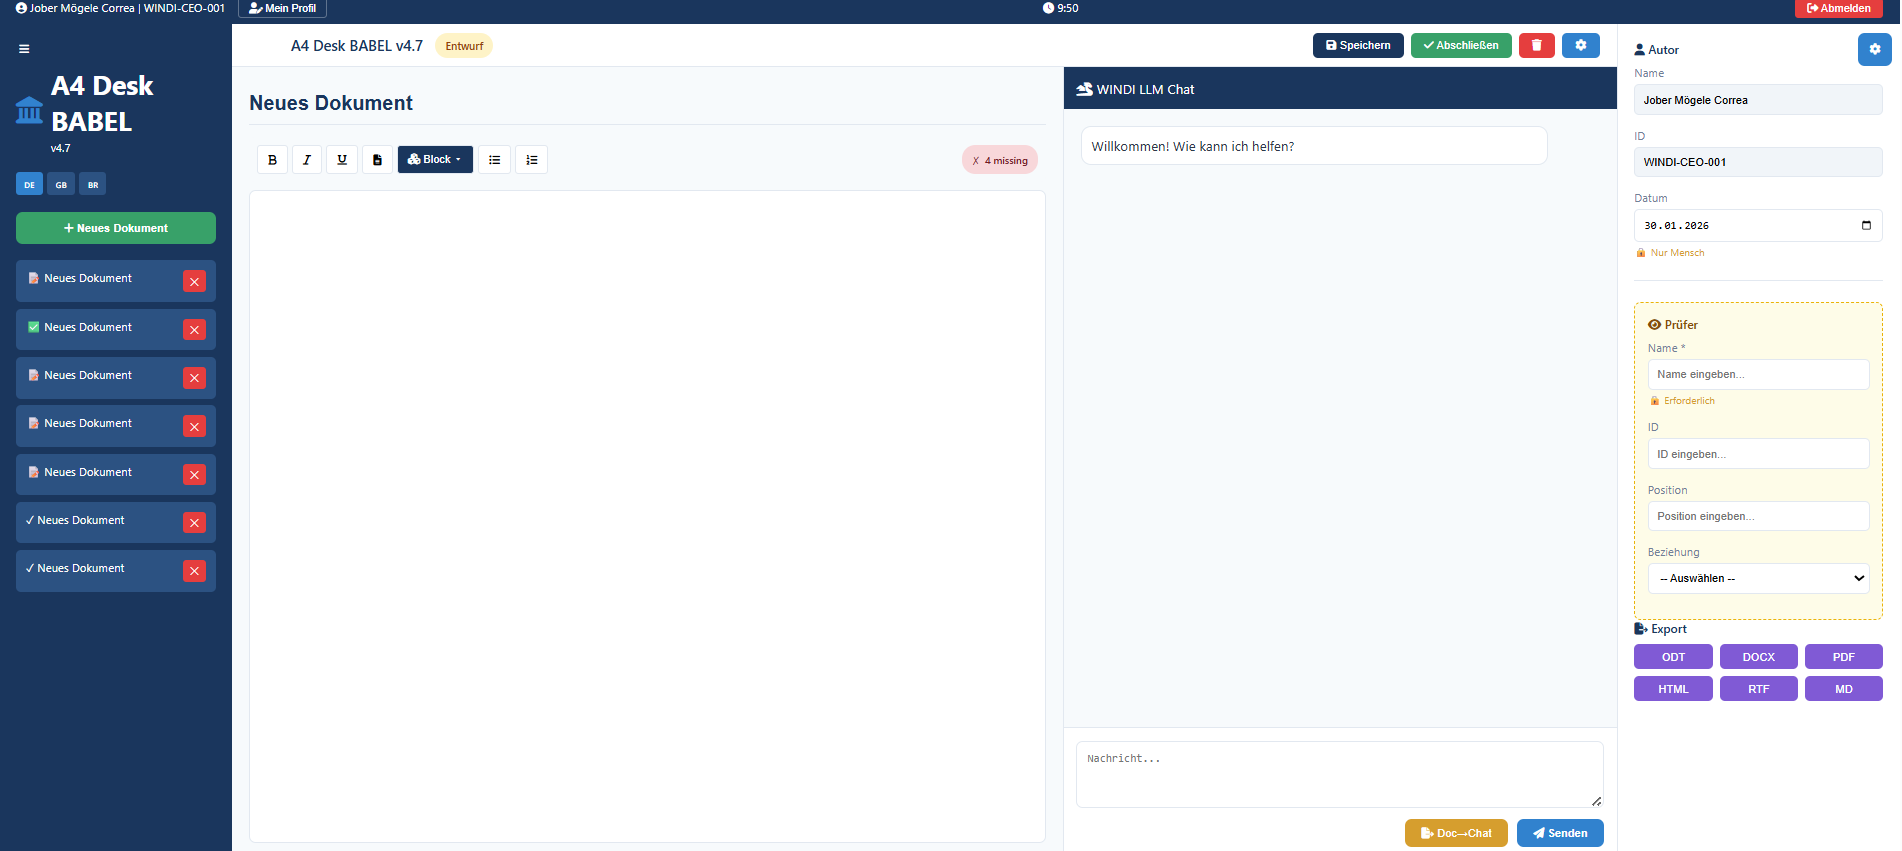Delete the fourth Neues Dokument entry
This screenshot has width=1902, height=851.
(x=194, y=426)
